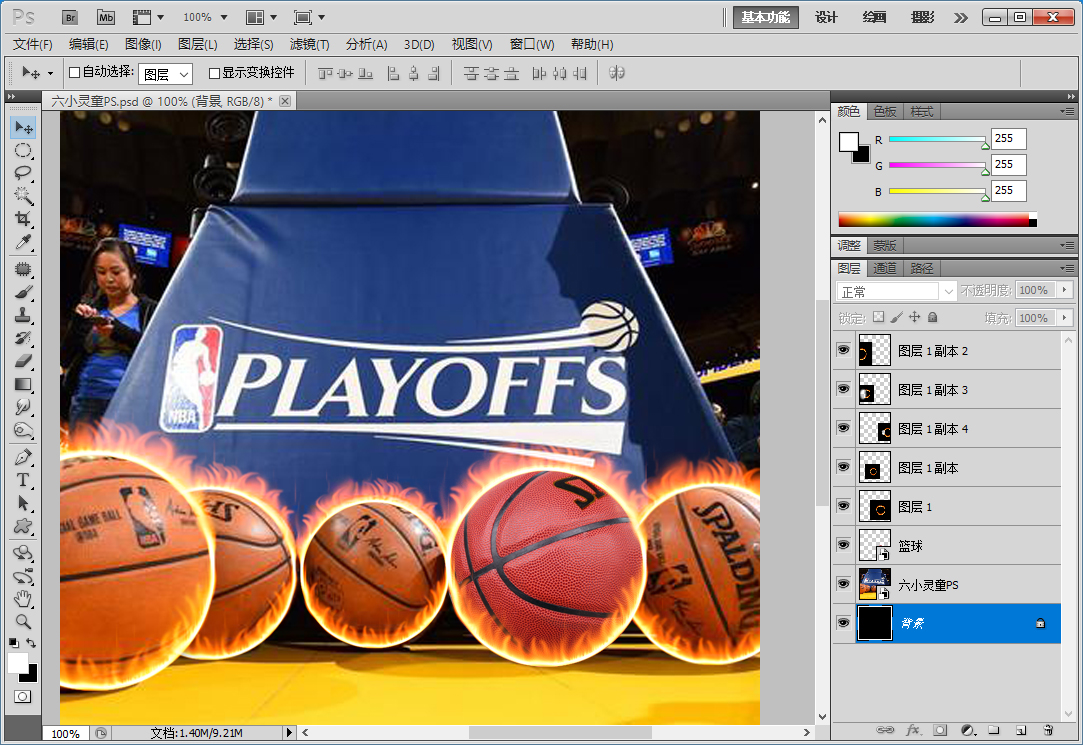Create a new layer group icon
Viewport: 1083px width, 745px height.
pos(994,730)
